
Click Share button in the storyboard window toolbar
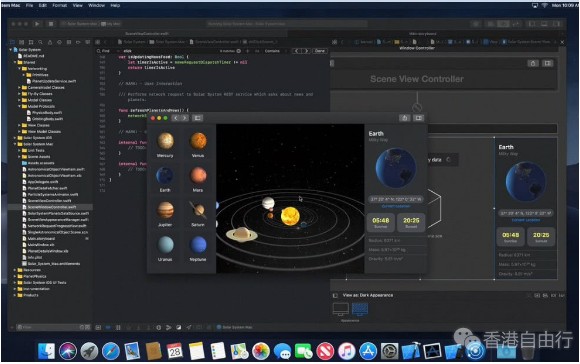[533, 63]
